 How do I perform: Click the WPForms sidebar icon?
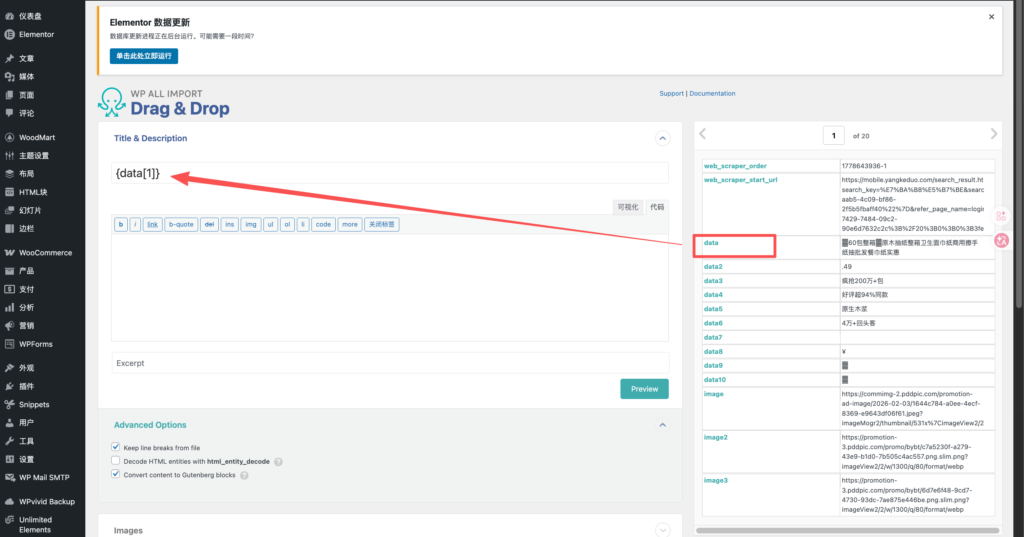click(x=9, y=344)
